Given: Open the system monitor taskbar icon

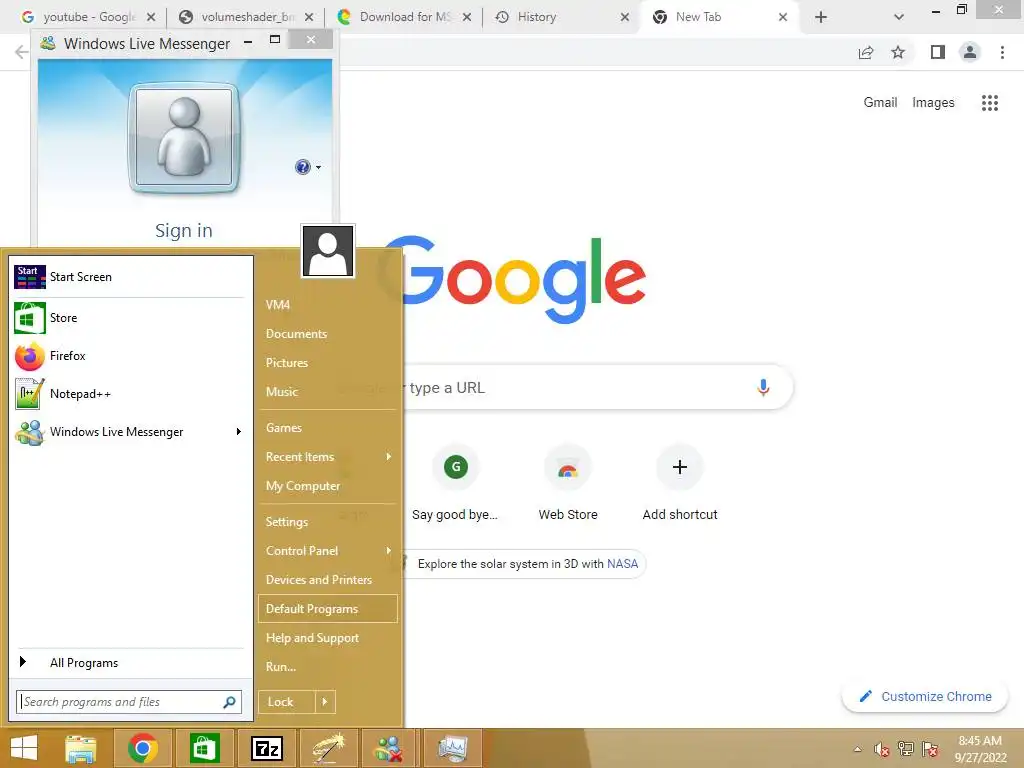Looking at the screenshot, I should [453, 748].
